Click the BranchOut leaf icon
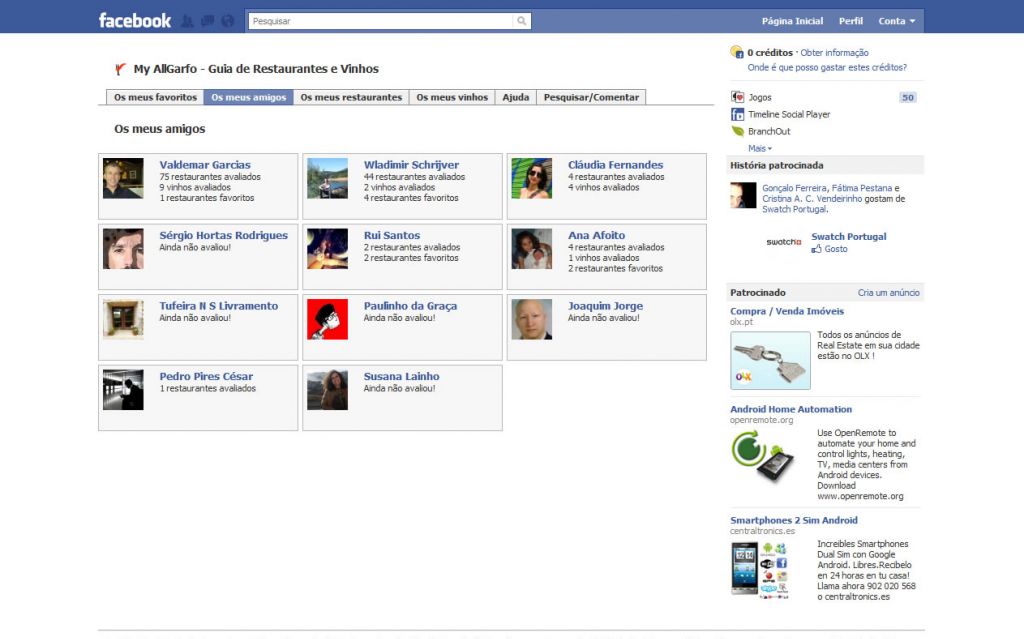The height and width of the screenshot is (639, 1024). tap(738, 131)
